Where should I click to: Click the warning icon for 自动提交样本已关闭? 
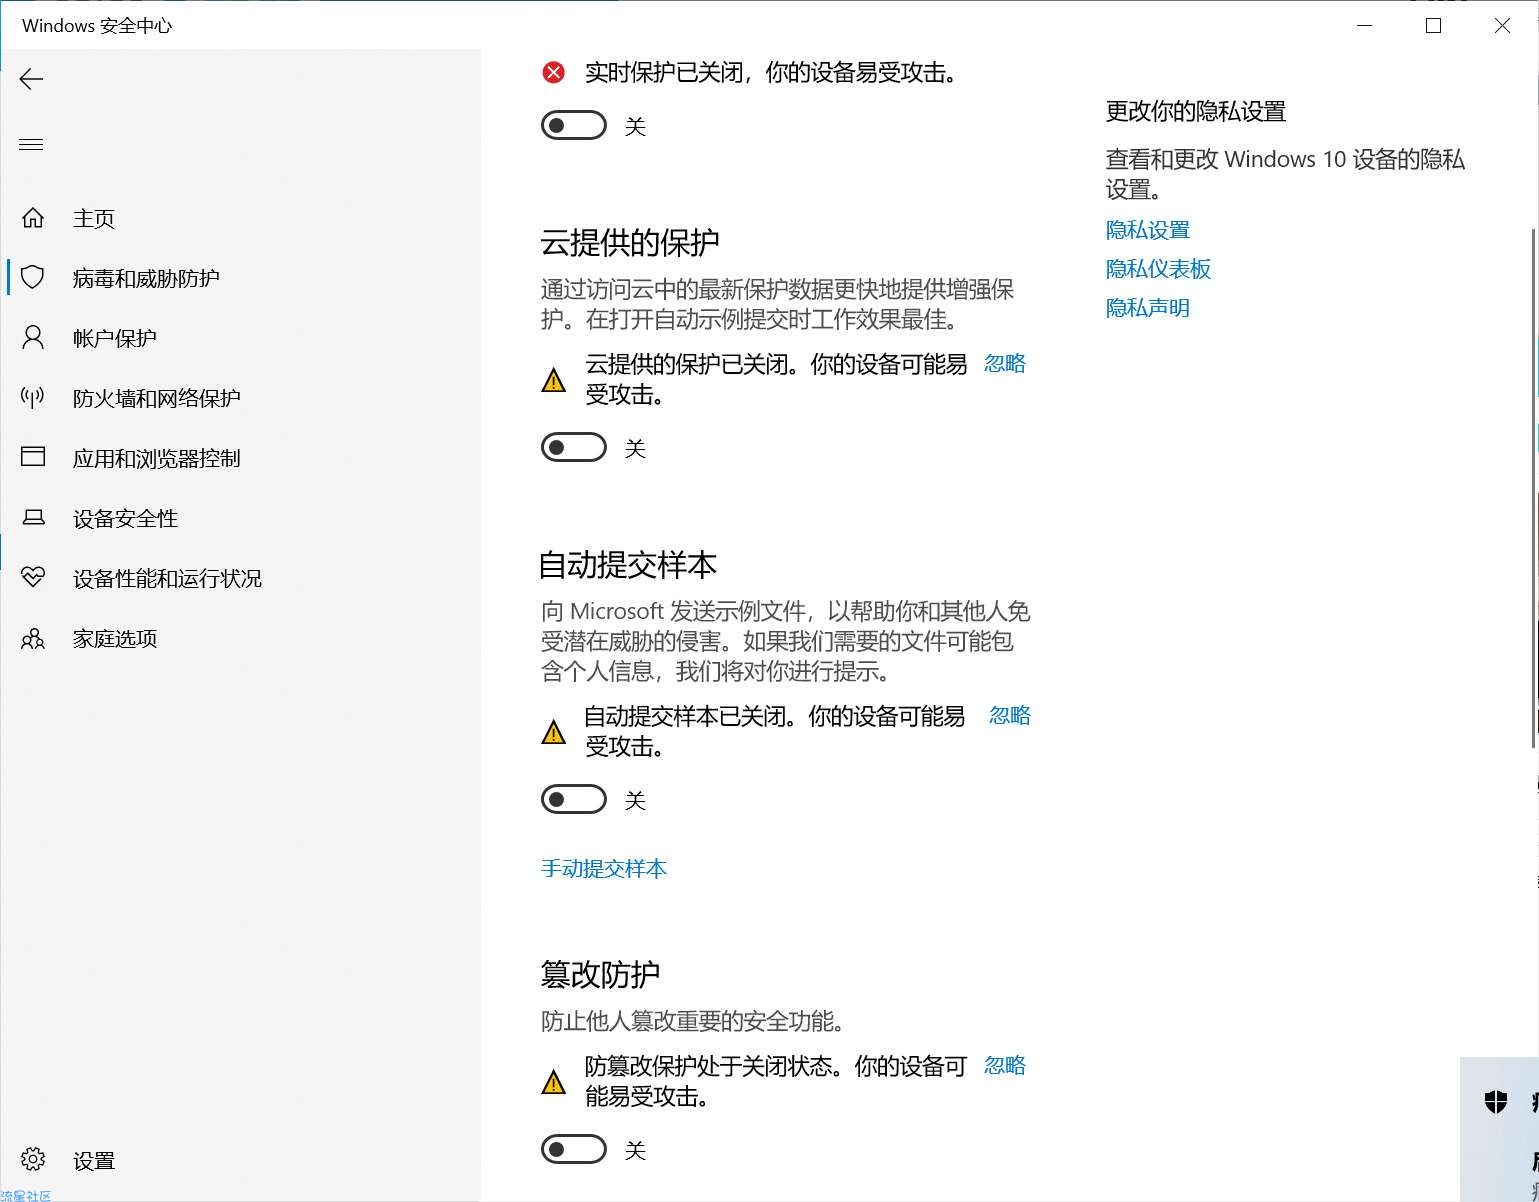[x=553, y=732]
